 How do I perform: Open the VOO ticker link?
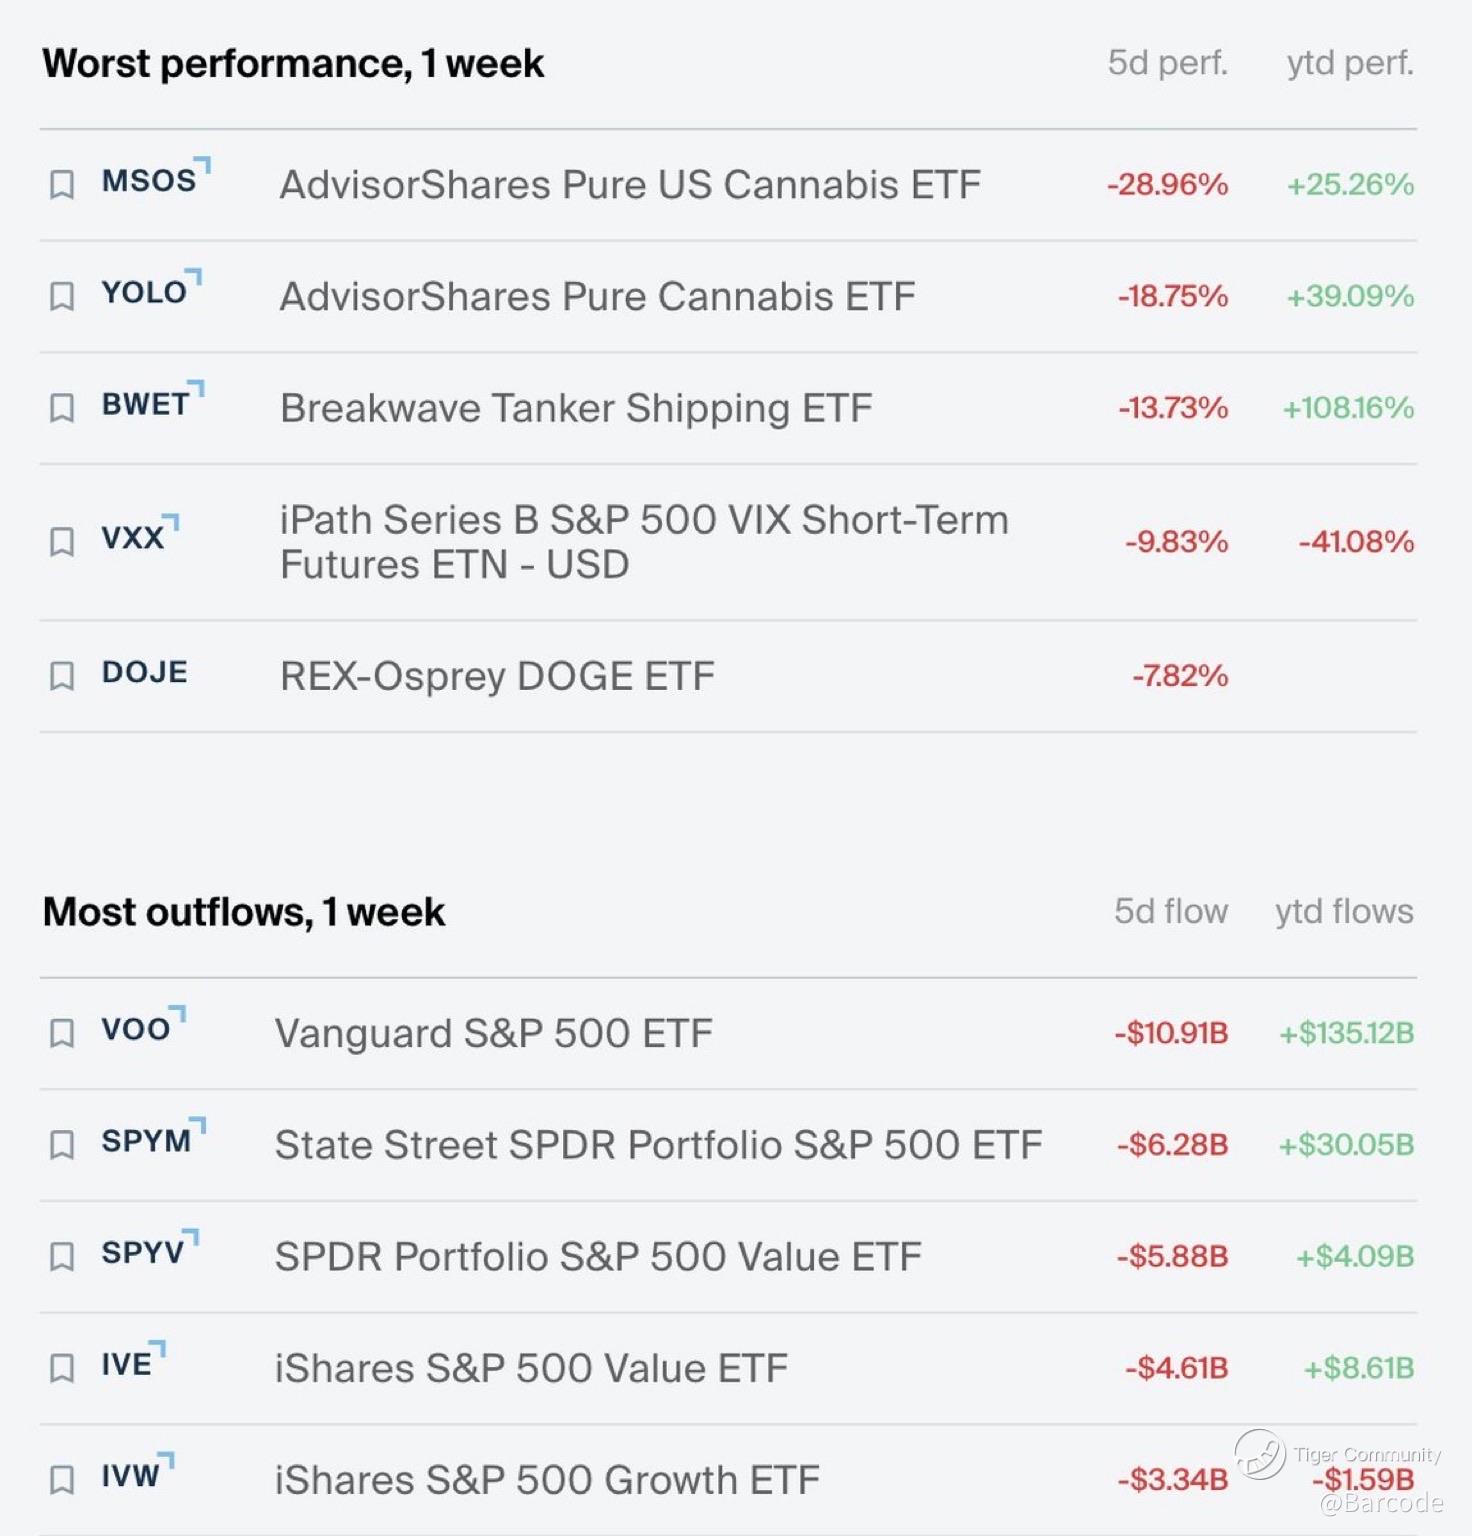click(x=137, y=1029)
